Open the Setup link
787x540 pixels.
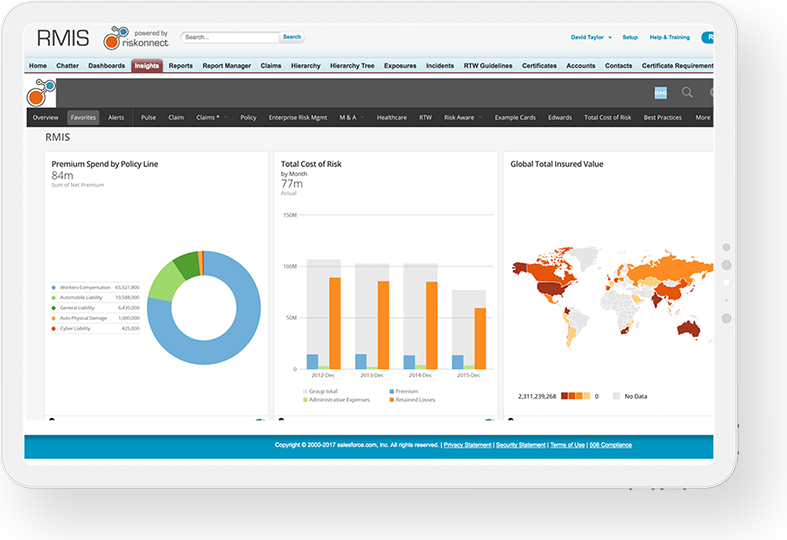pos(630,37)
